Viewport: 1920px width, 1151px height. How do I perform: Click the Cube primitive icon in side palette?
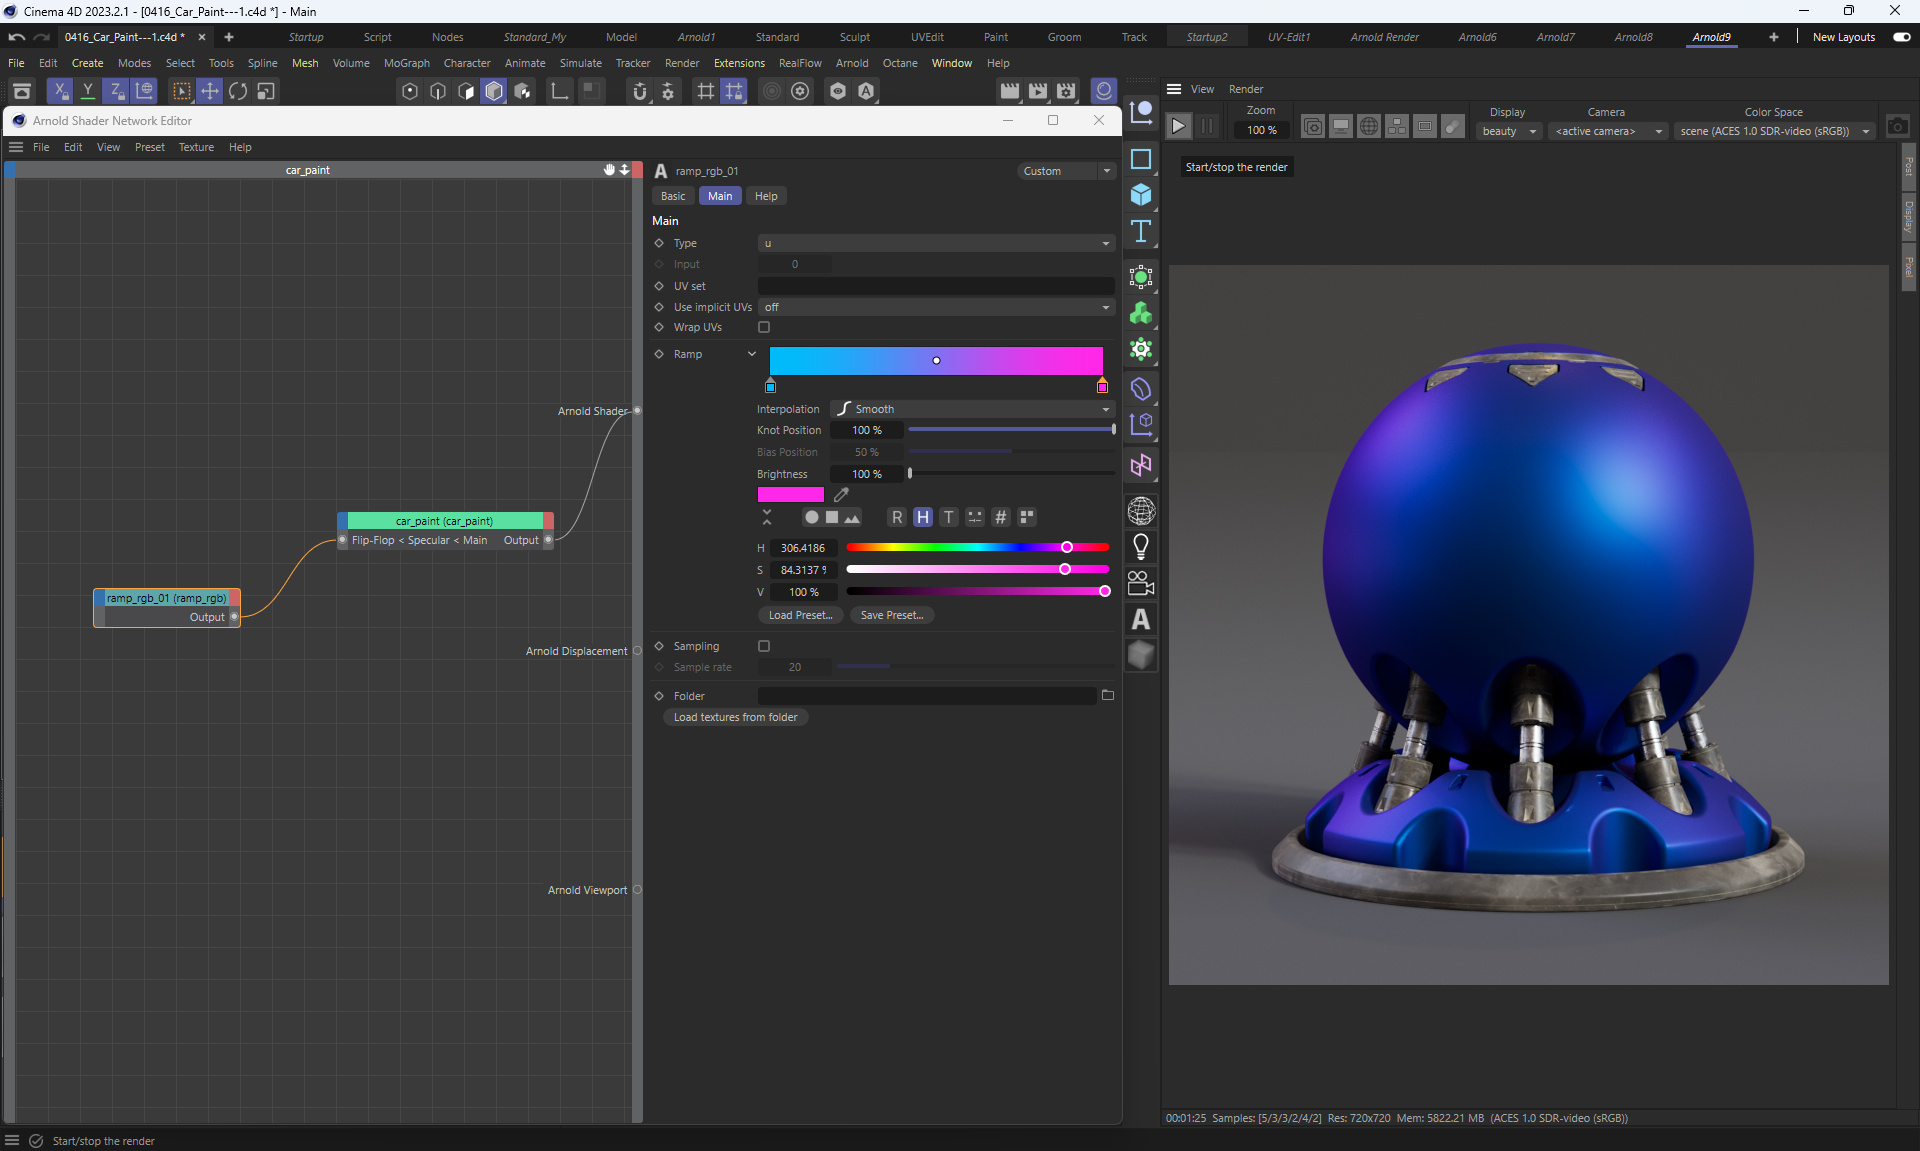click(x=1141, y=195)
